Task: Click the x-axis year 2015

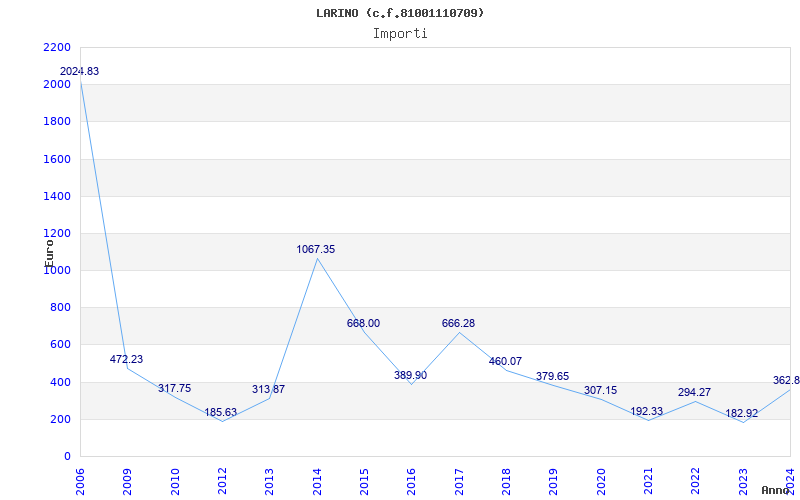Action: tap(364, 482)
